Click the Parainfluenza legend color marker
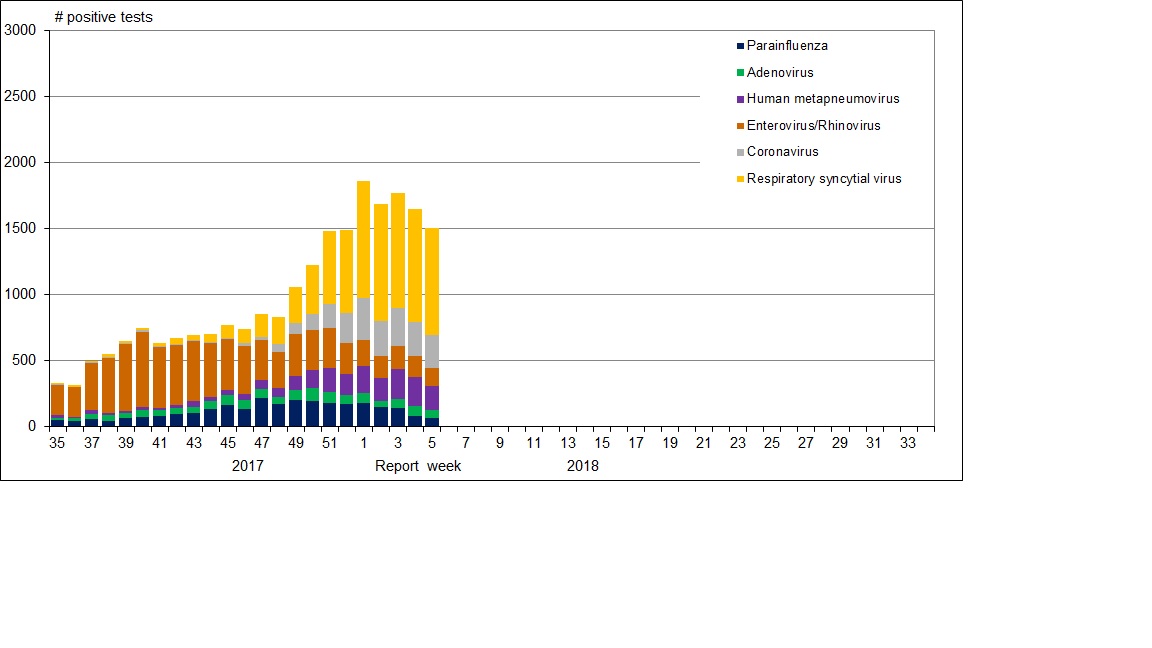The height and width of the screenshot is (648, 1152). point(740,46)
